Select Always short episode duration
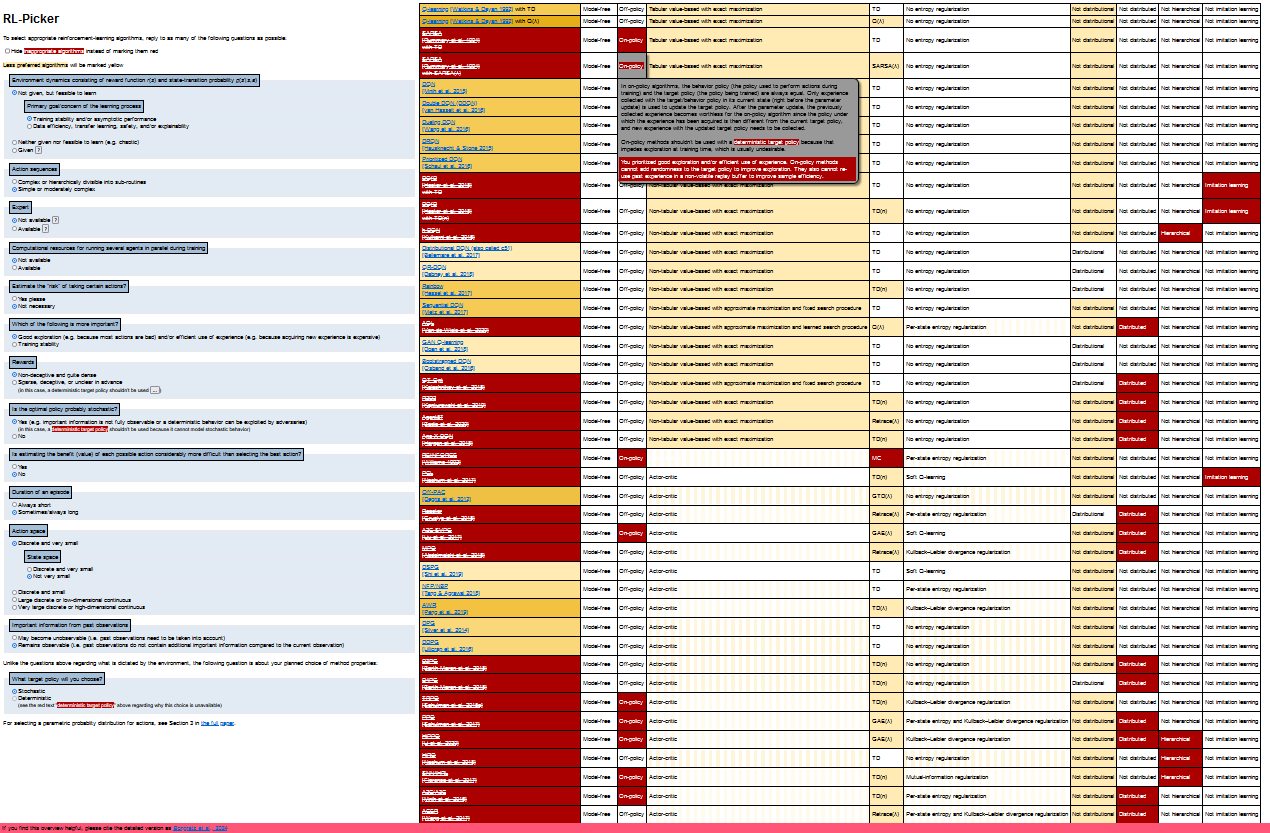The image size is (1270, 833). (14, 504)
